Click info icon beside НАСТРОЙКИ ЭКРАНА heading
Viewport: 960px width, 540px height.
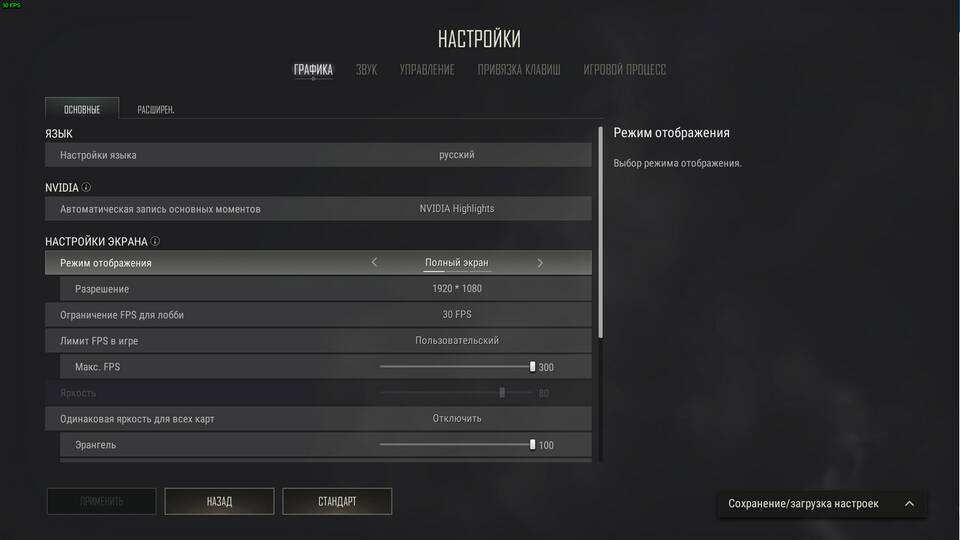pos(156,241)
